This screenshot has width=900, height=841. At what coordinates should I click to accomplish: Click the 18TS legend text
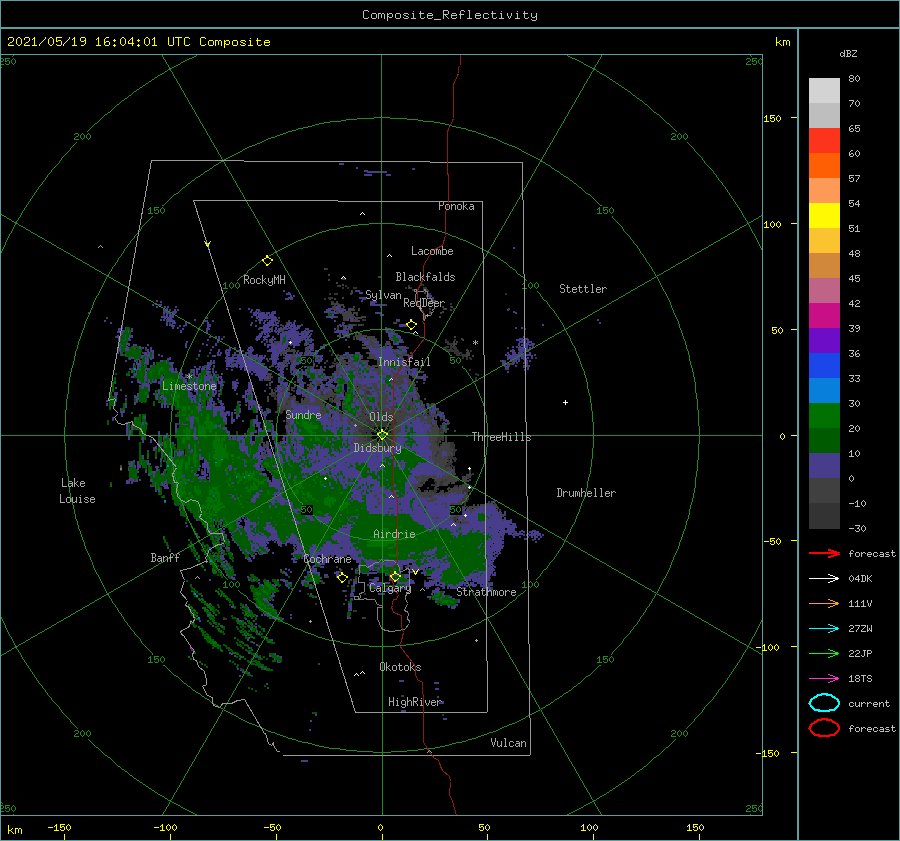click(x=860, y=679)
